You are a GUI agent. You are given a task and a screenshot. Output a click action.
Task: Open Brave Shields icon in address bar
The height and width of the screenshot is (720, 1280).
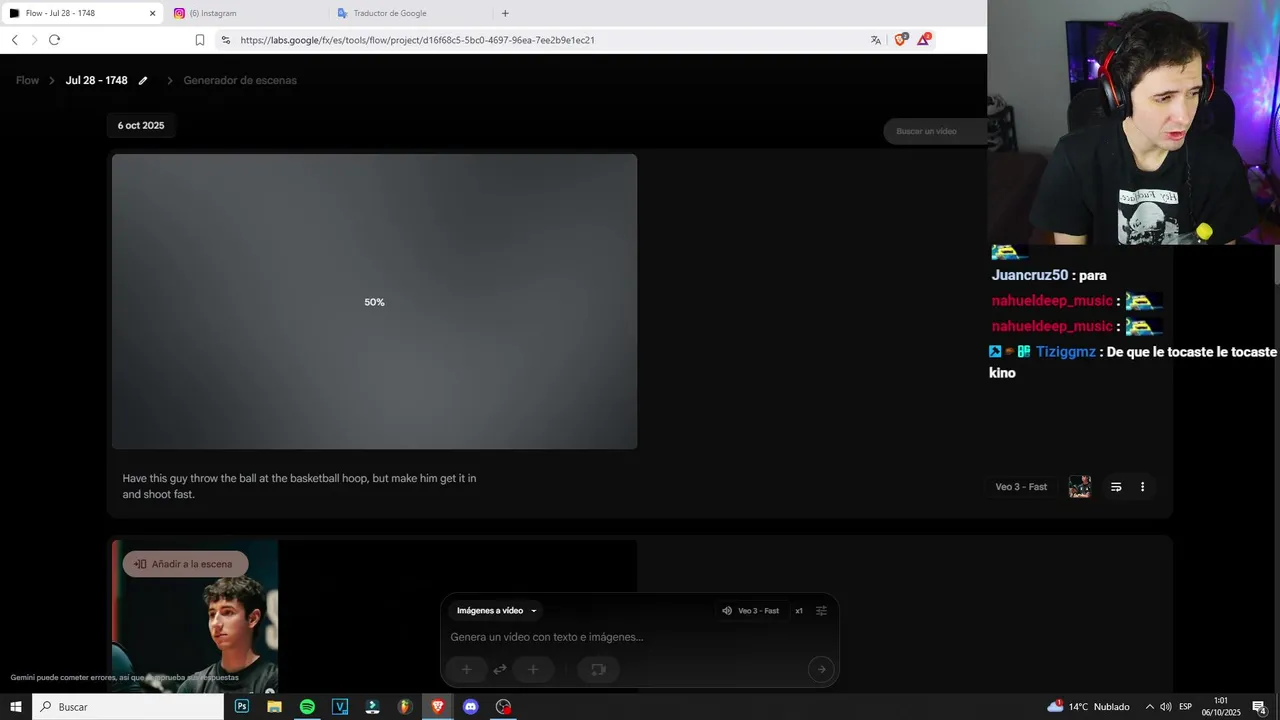(900, 40)
